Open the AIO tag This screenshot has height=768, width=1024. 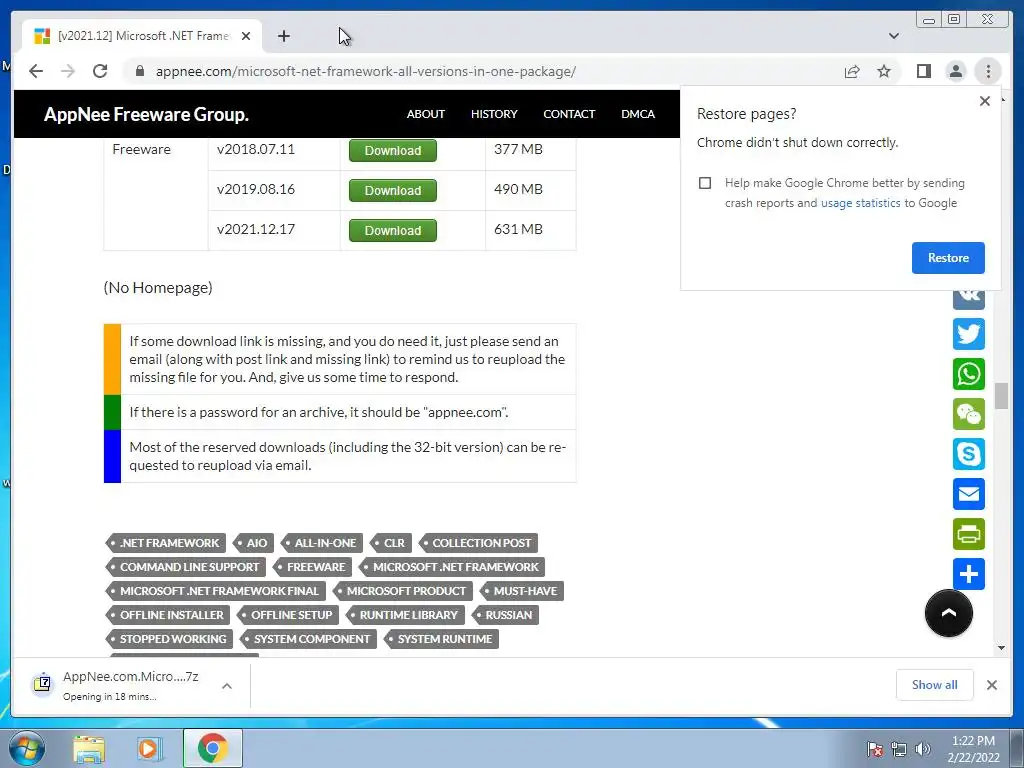253,543
